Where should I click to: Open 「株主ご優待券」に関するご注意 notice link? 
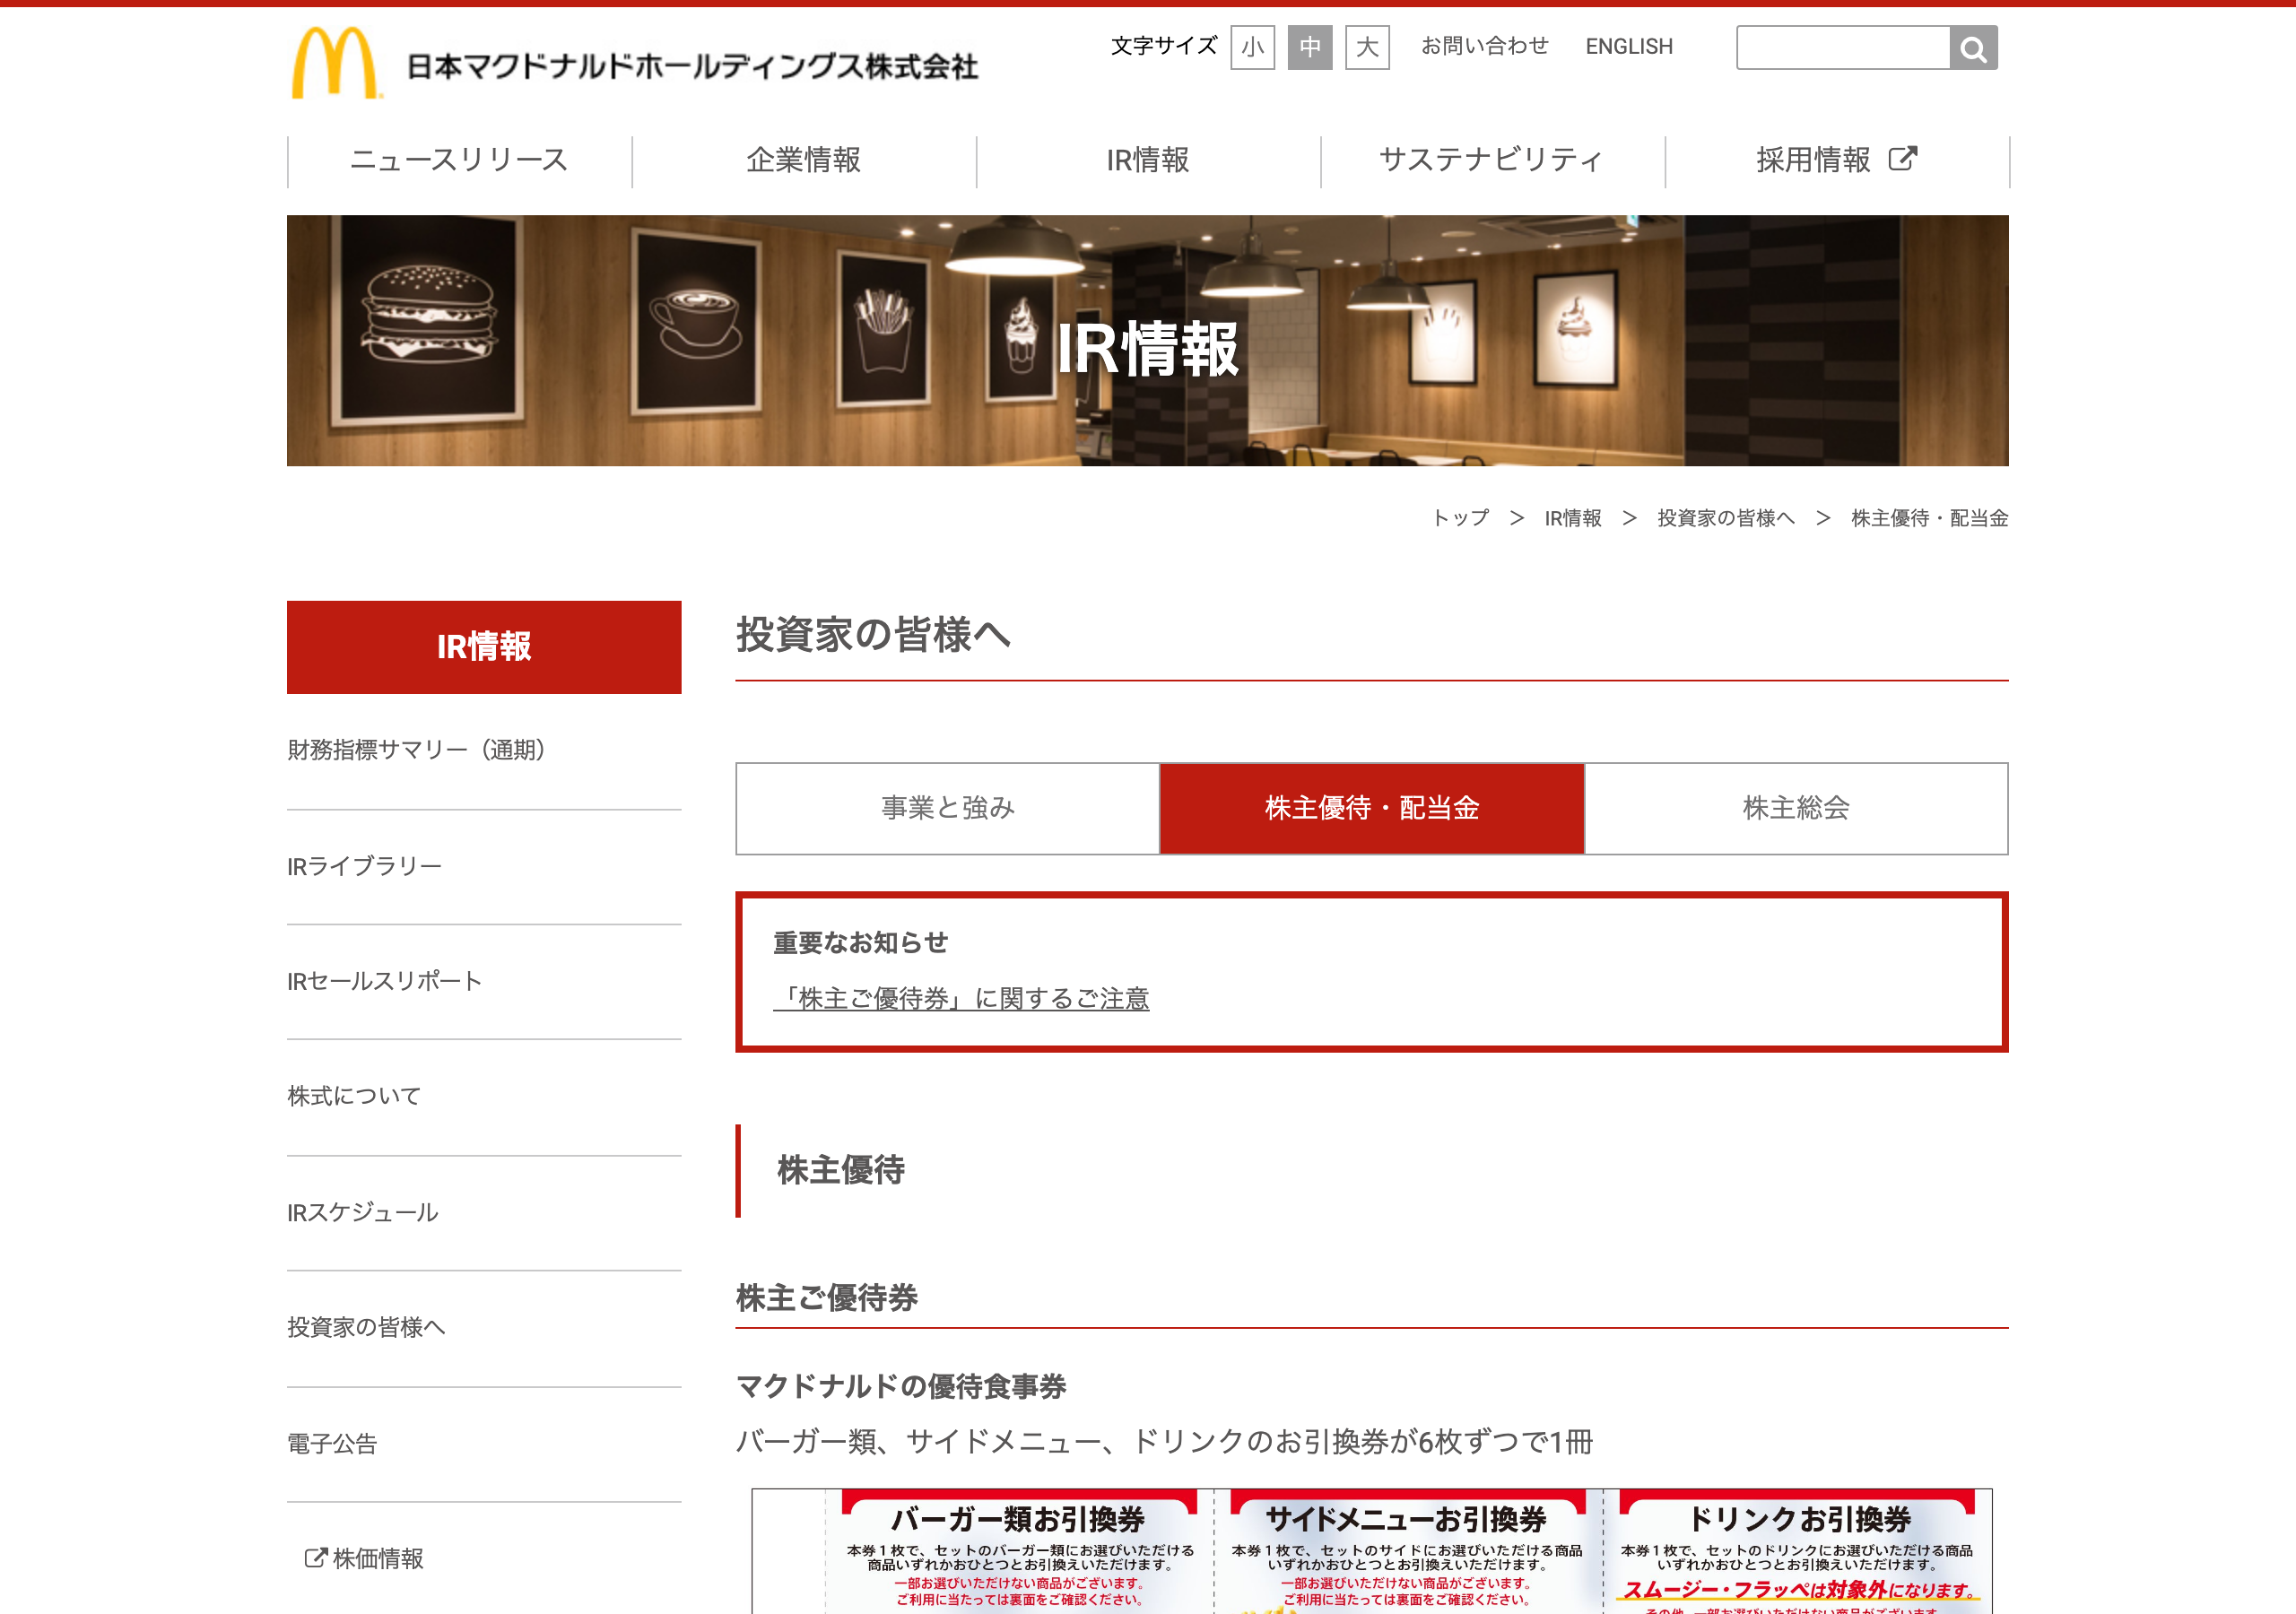[961, 998]
